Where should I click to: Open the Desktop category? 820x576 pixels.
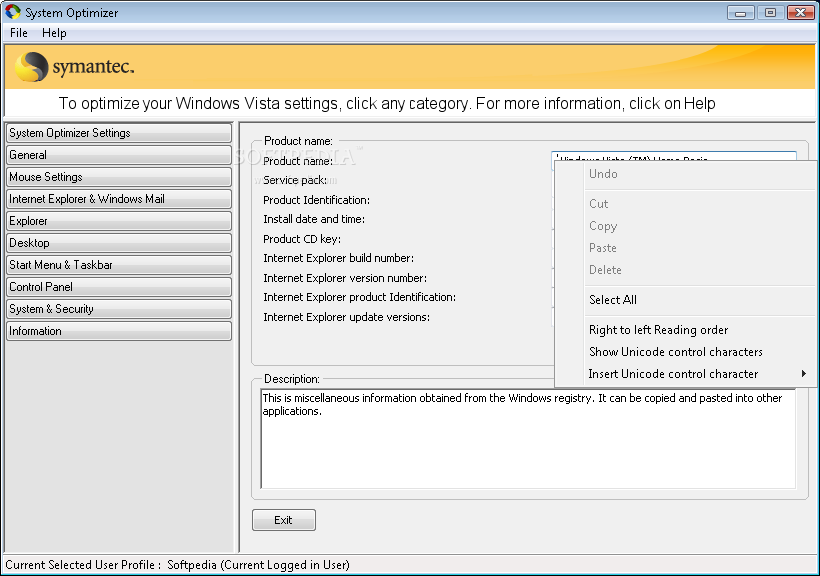(119, 243)
